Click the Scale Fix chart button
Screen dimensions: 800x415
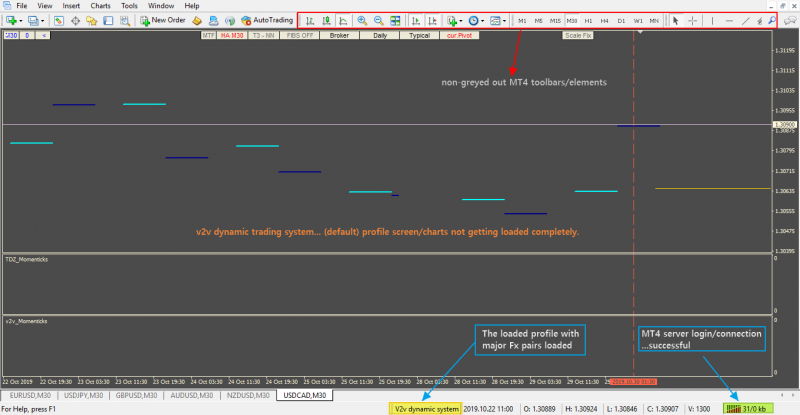coord(578,36)
